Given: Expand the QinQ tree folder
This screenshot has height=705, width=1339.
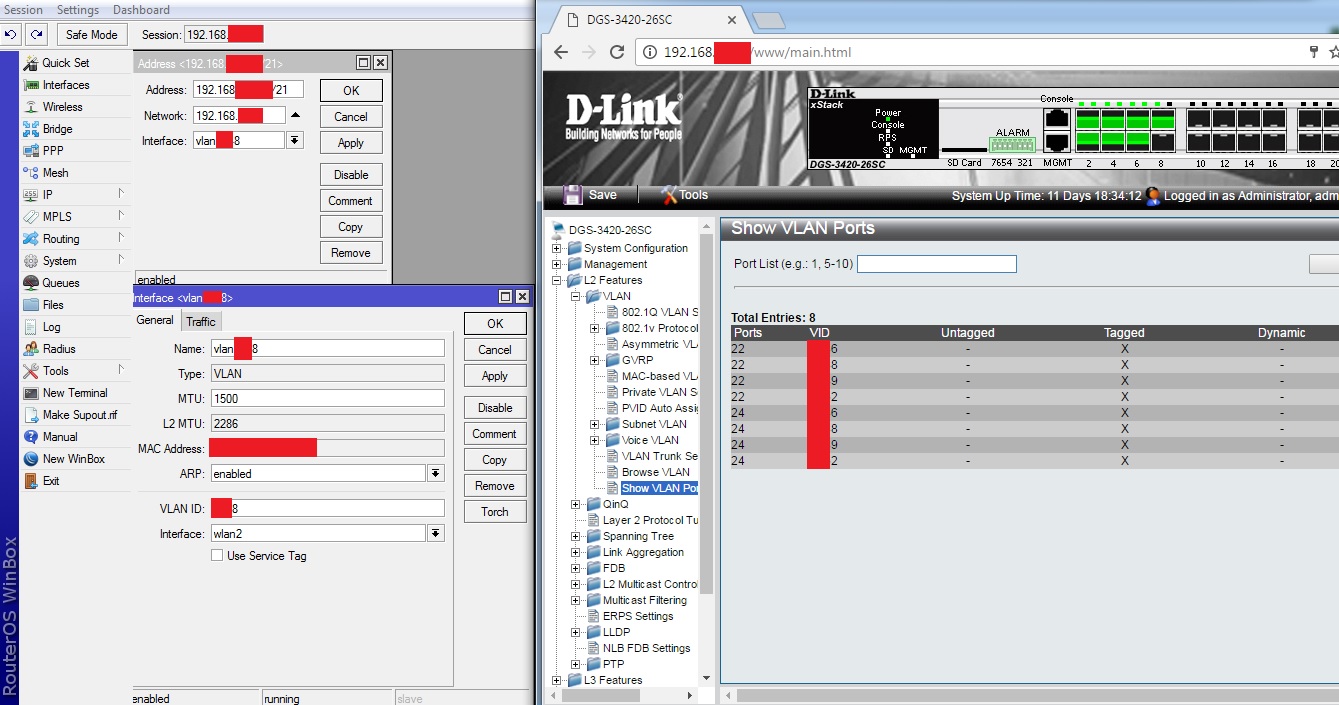Looking at the screenshot, I should [576, 504].
